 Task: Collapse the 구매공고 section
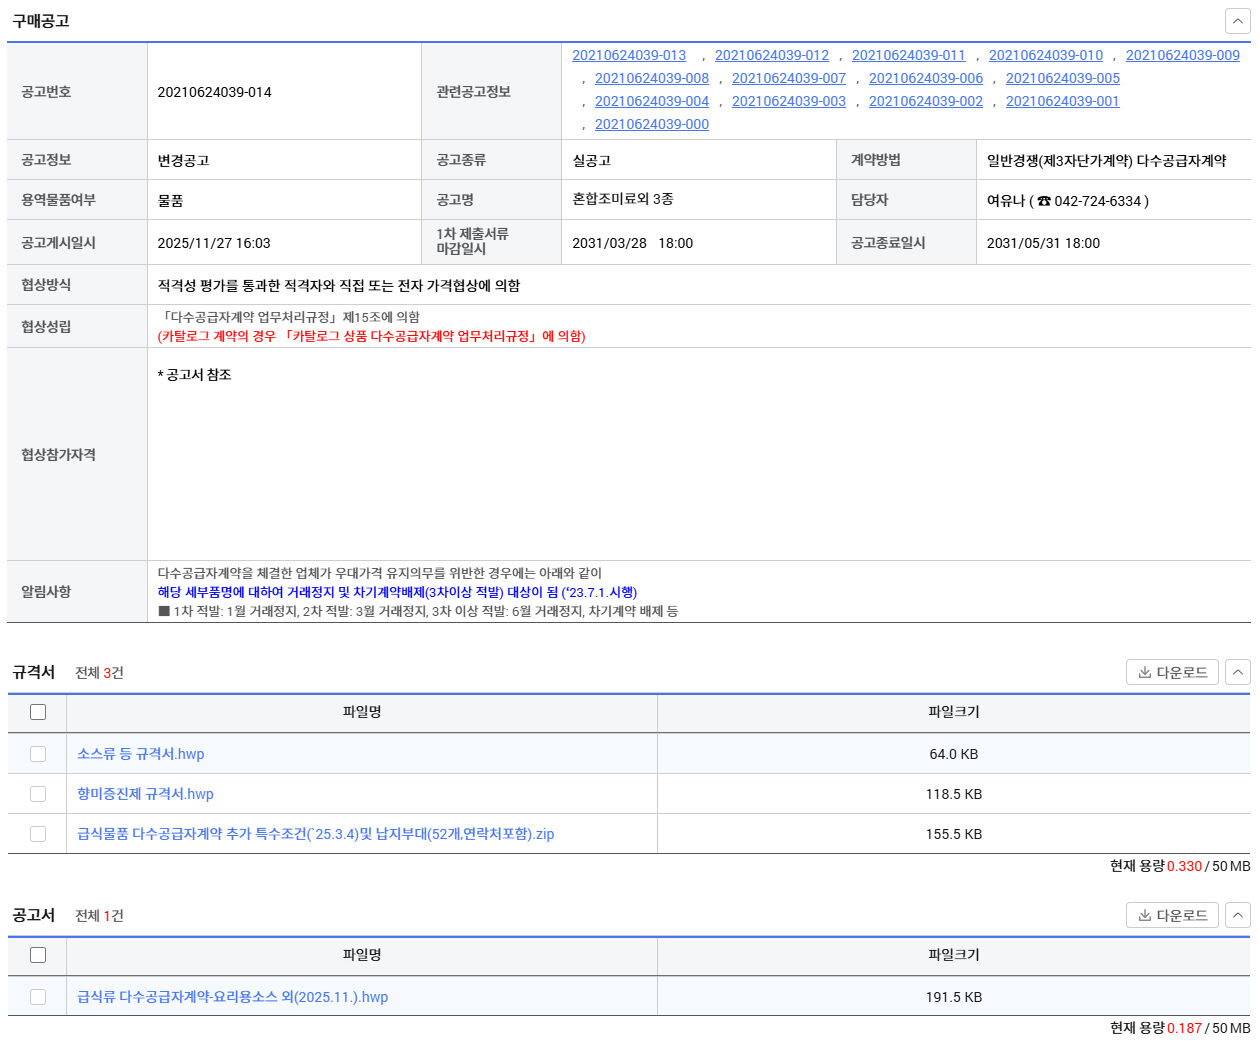pyautogui.click(x=1237, y=21)
